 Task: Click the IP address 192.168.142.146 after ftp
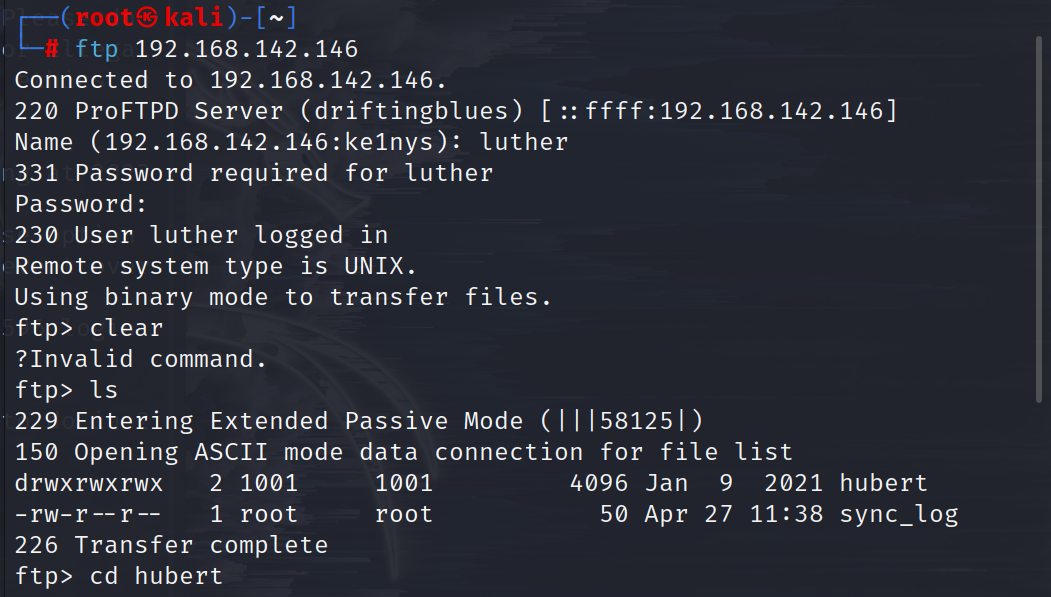point(247,49)
